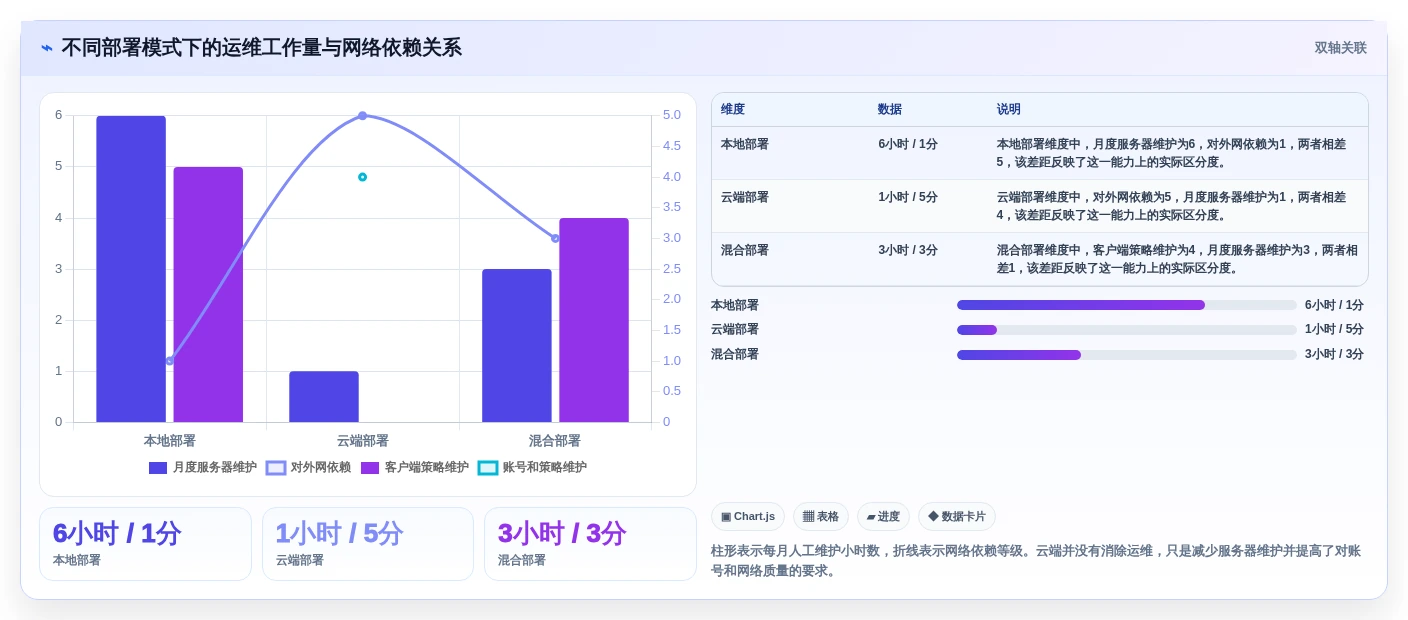Screen dimensions: 1408x620
Task: Click the lightning icon beside the title
Action: (x=47, y=48)
